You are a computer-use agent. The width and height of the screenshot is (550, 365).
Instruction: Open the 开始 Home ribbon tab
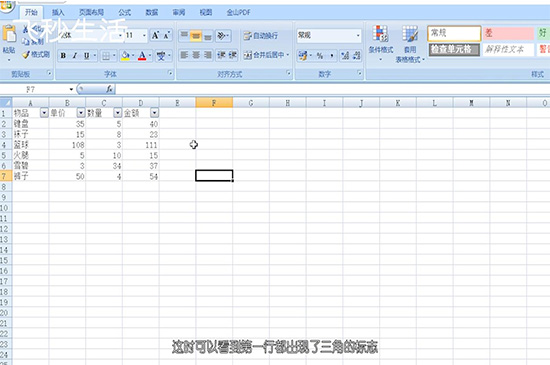pos(31,12)
